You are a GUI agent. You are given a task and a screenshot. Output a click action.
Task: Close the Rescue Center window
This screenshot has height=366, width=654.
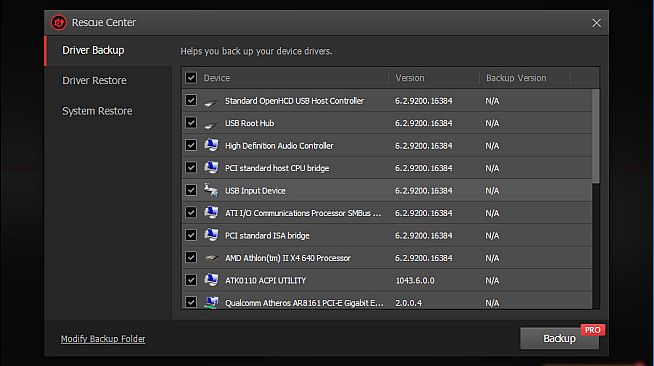pos(596,23)
